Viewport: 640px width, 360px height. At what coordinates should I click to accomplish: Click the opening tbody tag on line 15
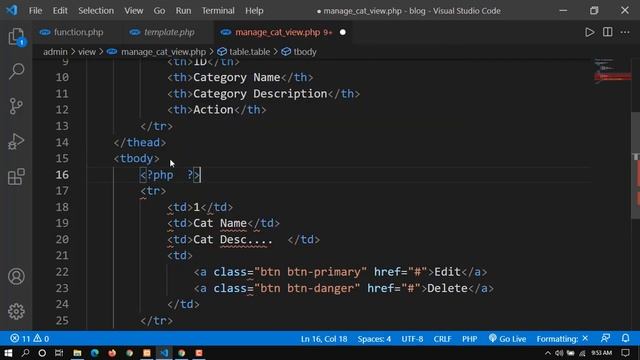coord(136,158)
